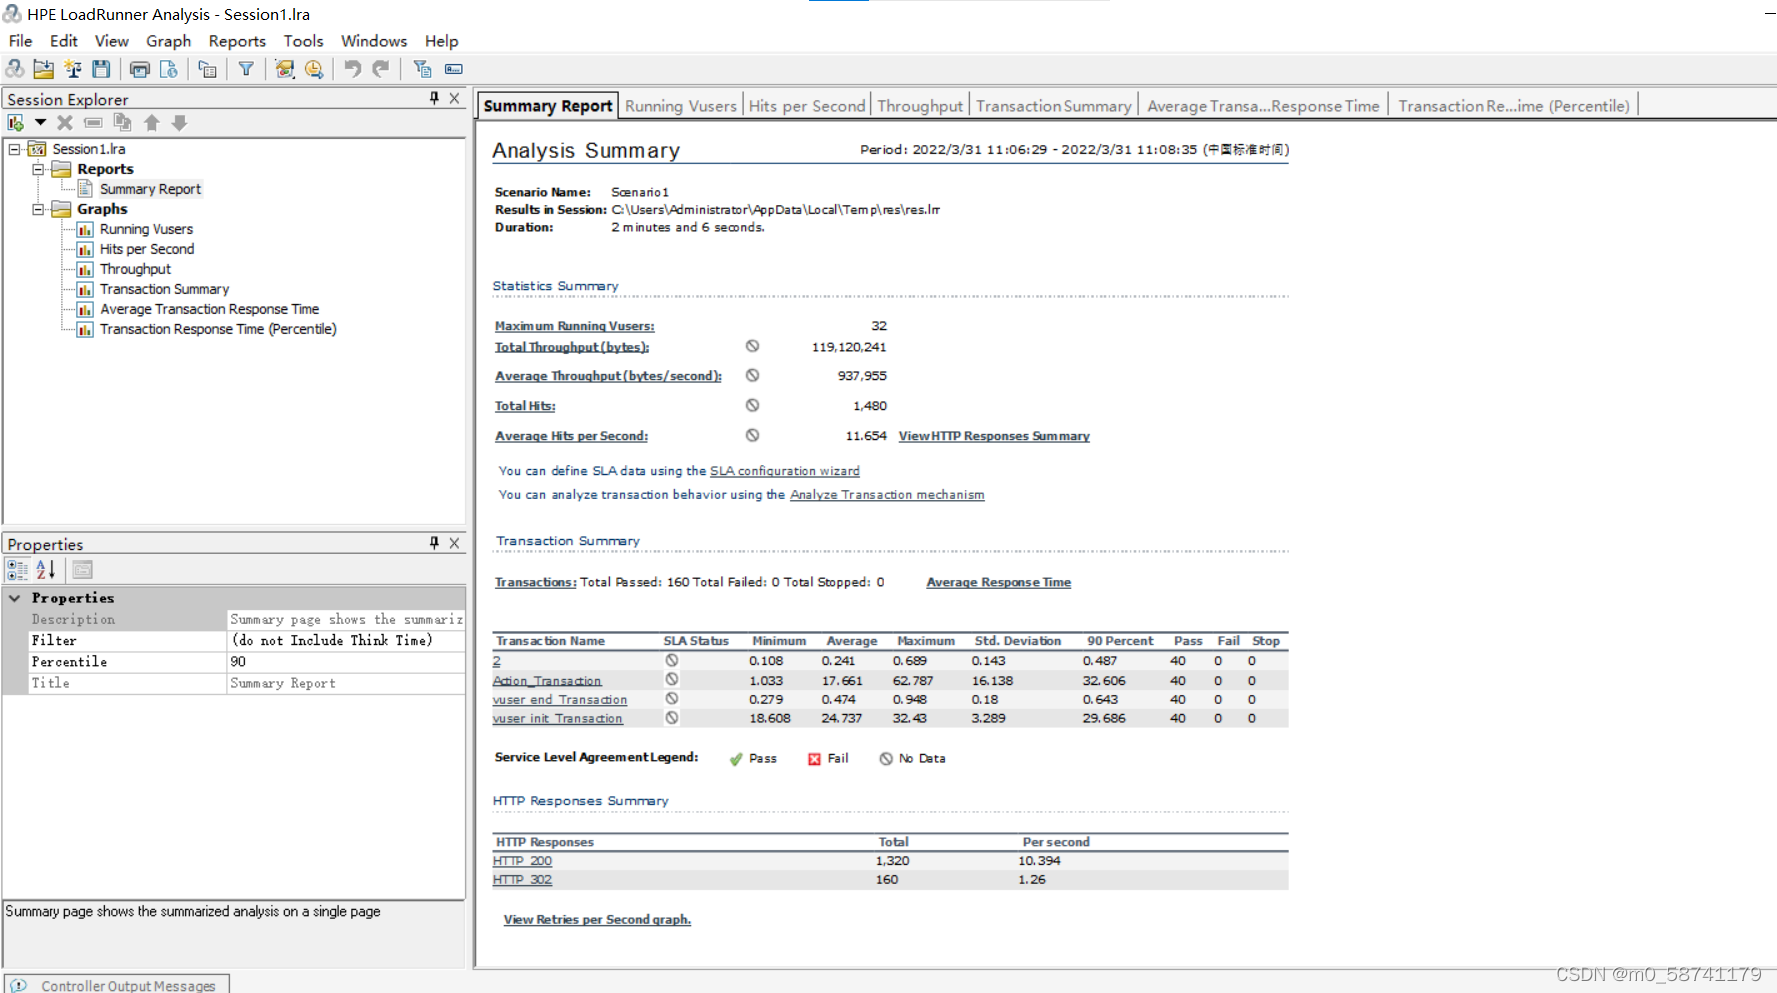1777x993 pixels.
Task: Move item up with the up arrow
Action: tap(152, 123)
